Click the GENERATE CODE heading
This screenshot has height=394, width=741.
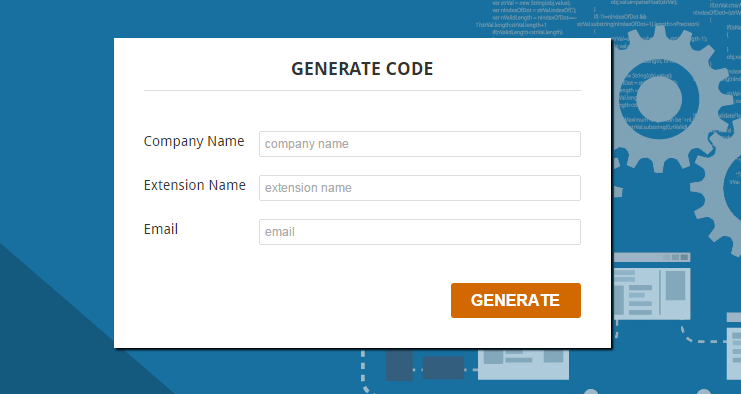[362, 69]
